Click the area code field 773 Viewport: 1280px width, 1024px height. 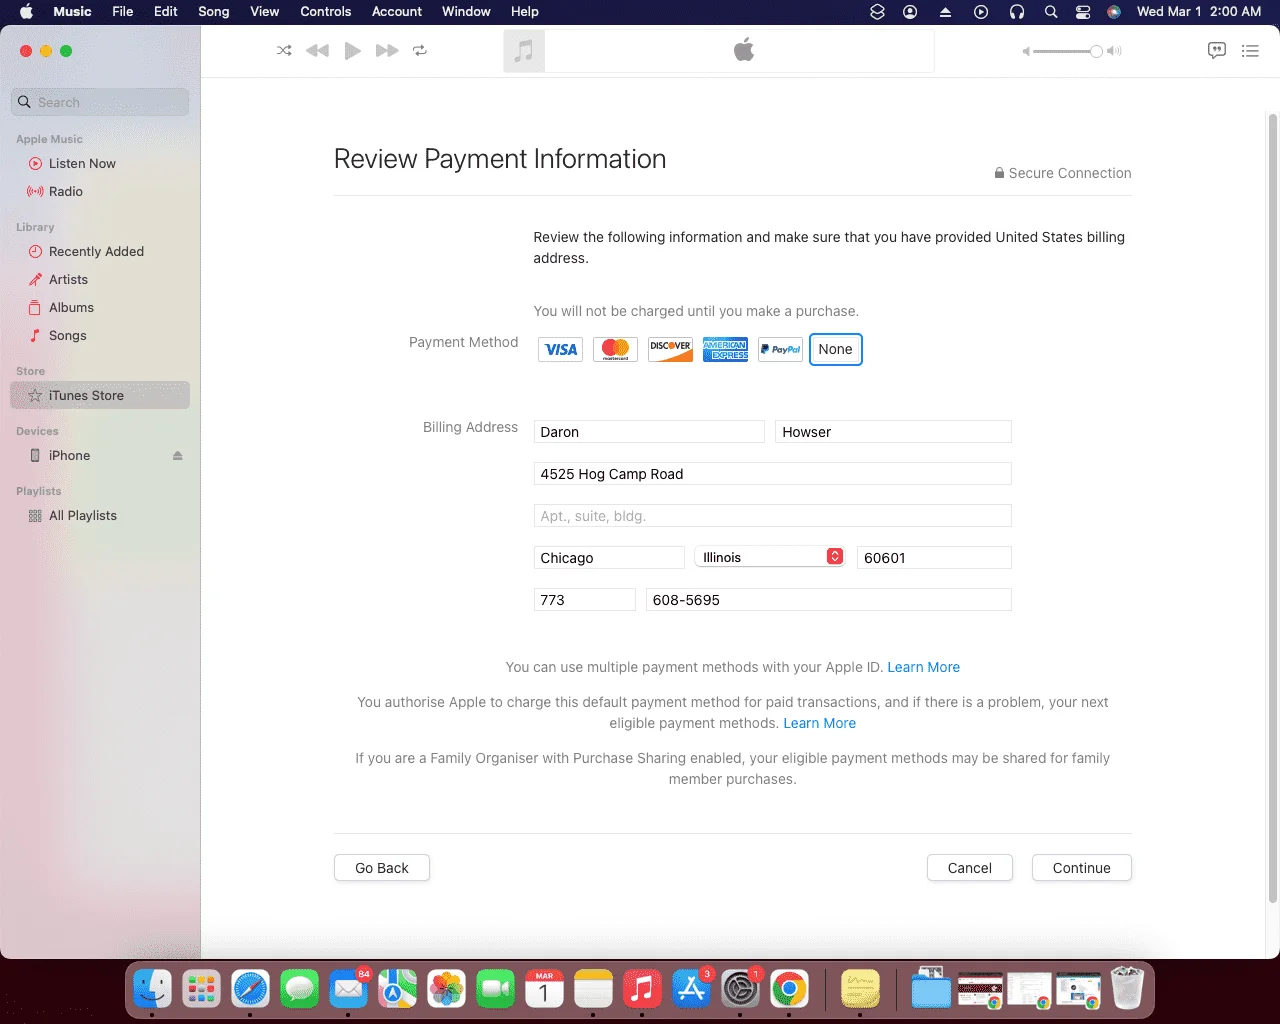coord(585,600)
